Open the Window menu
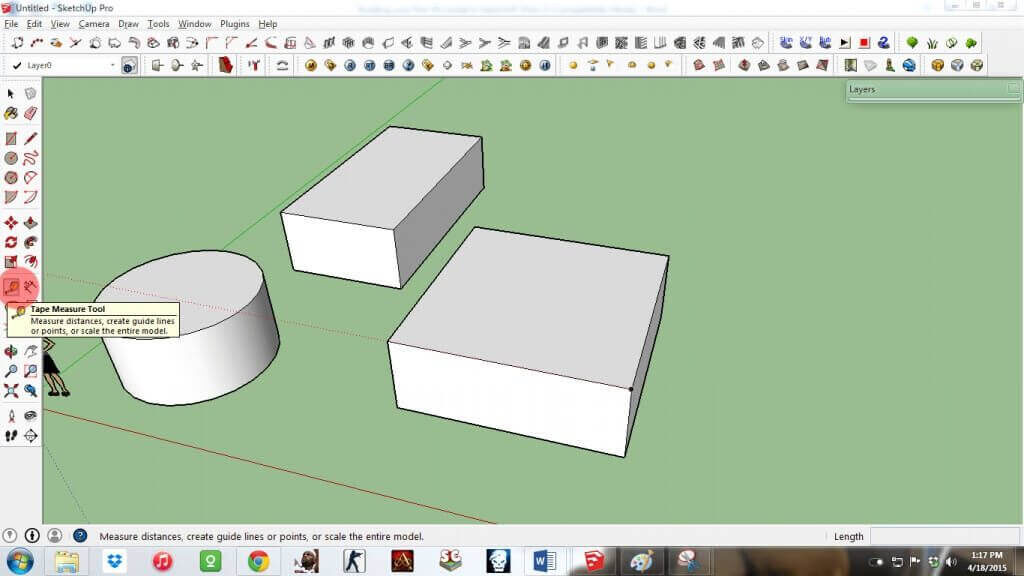Viewport: 1024px width, 576px height. 195,24
